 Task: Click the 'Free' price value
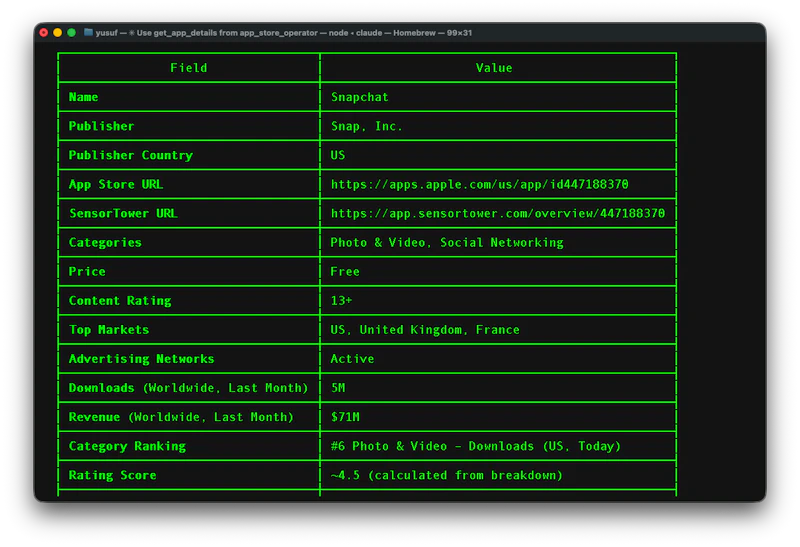[345, 271]
